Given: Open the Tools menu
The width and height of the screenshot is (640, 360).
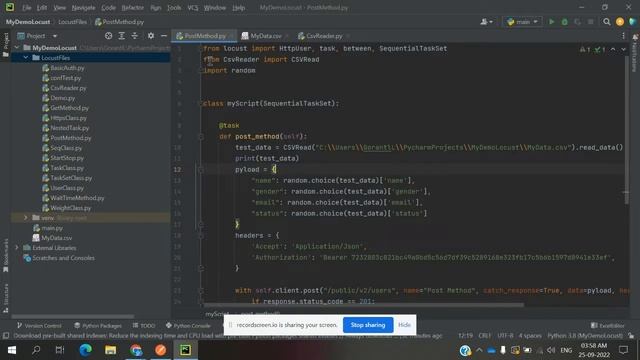Looking at the screenshot, I should (174, 8).
